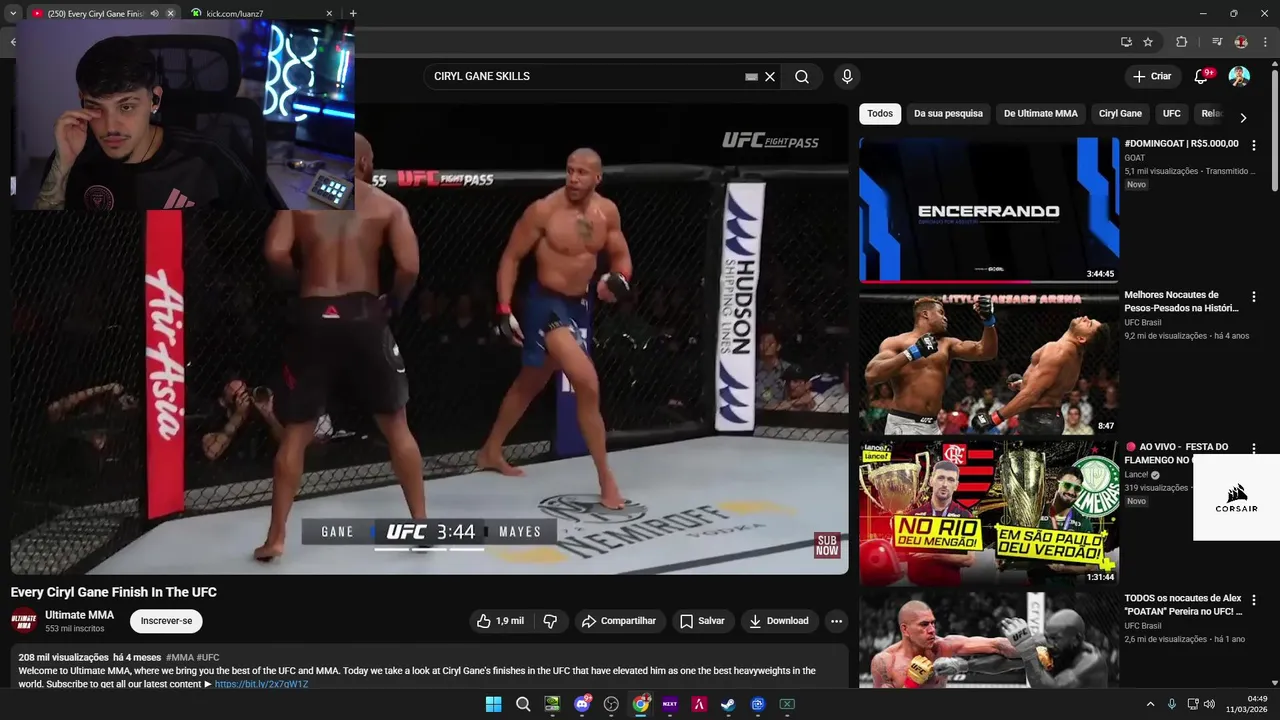Share the video via Compartilhar
The image size is (1280, 720).
pos(619,621)
